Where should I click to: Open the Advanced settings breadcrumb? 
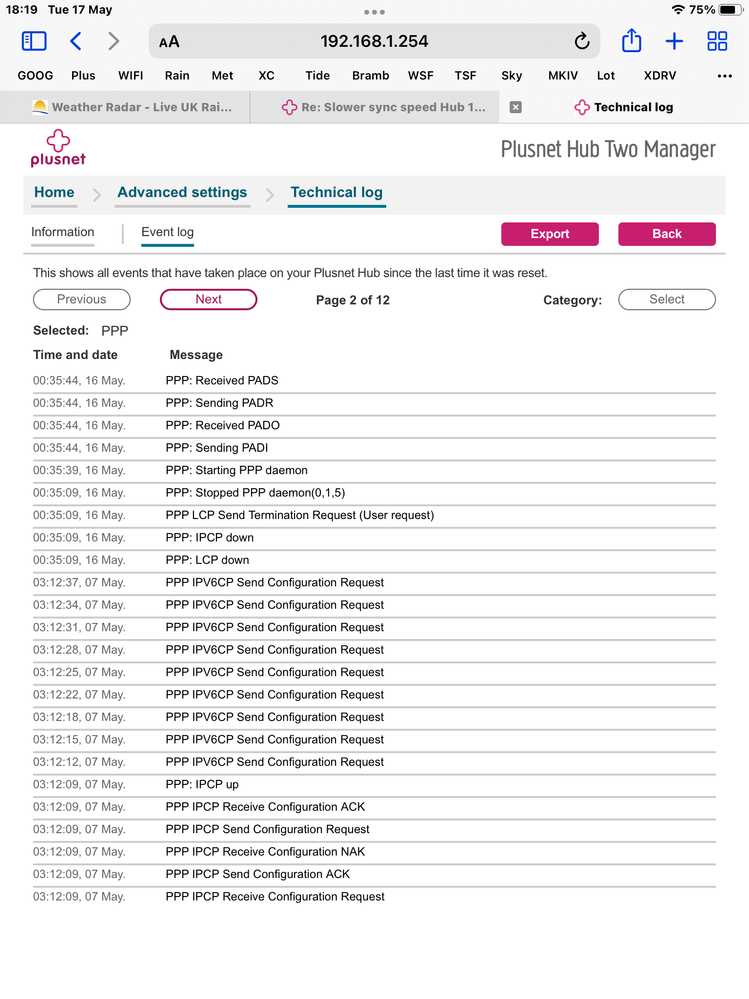(182, 193)
